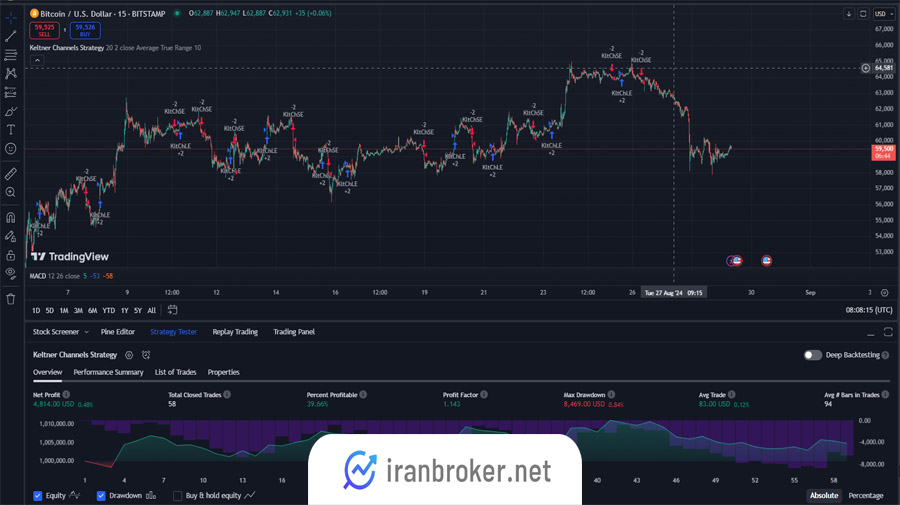Click the Net Profit info icon

tap(67, 394)
